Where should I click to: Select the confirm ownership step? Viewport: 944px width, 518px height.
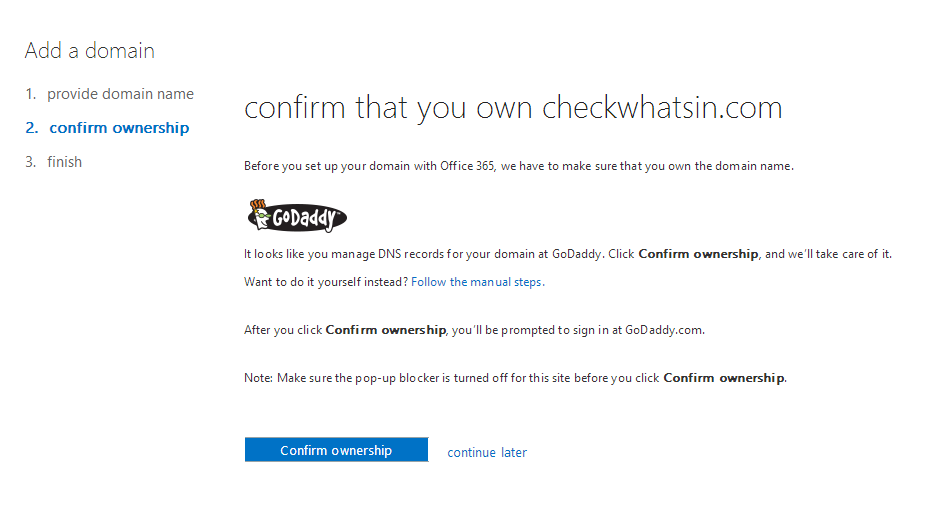[119, 128]
